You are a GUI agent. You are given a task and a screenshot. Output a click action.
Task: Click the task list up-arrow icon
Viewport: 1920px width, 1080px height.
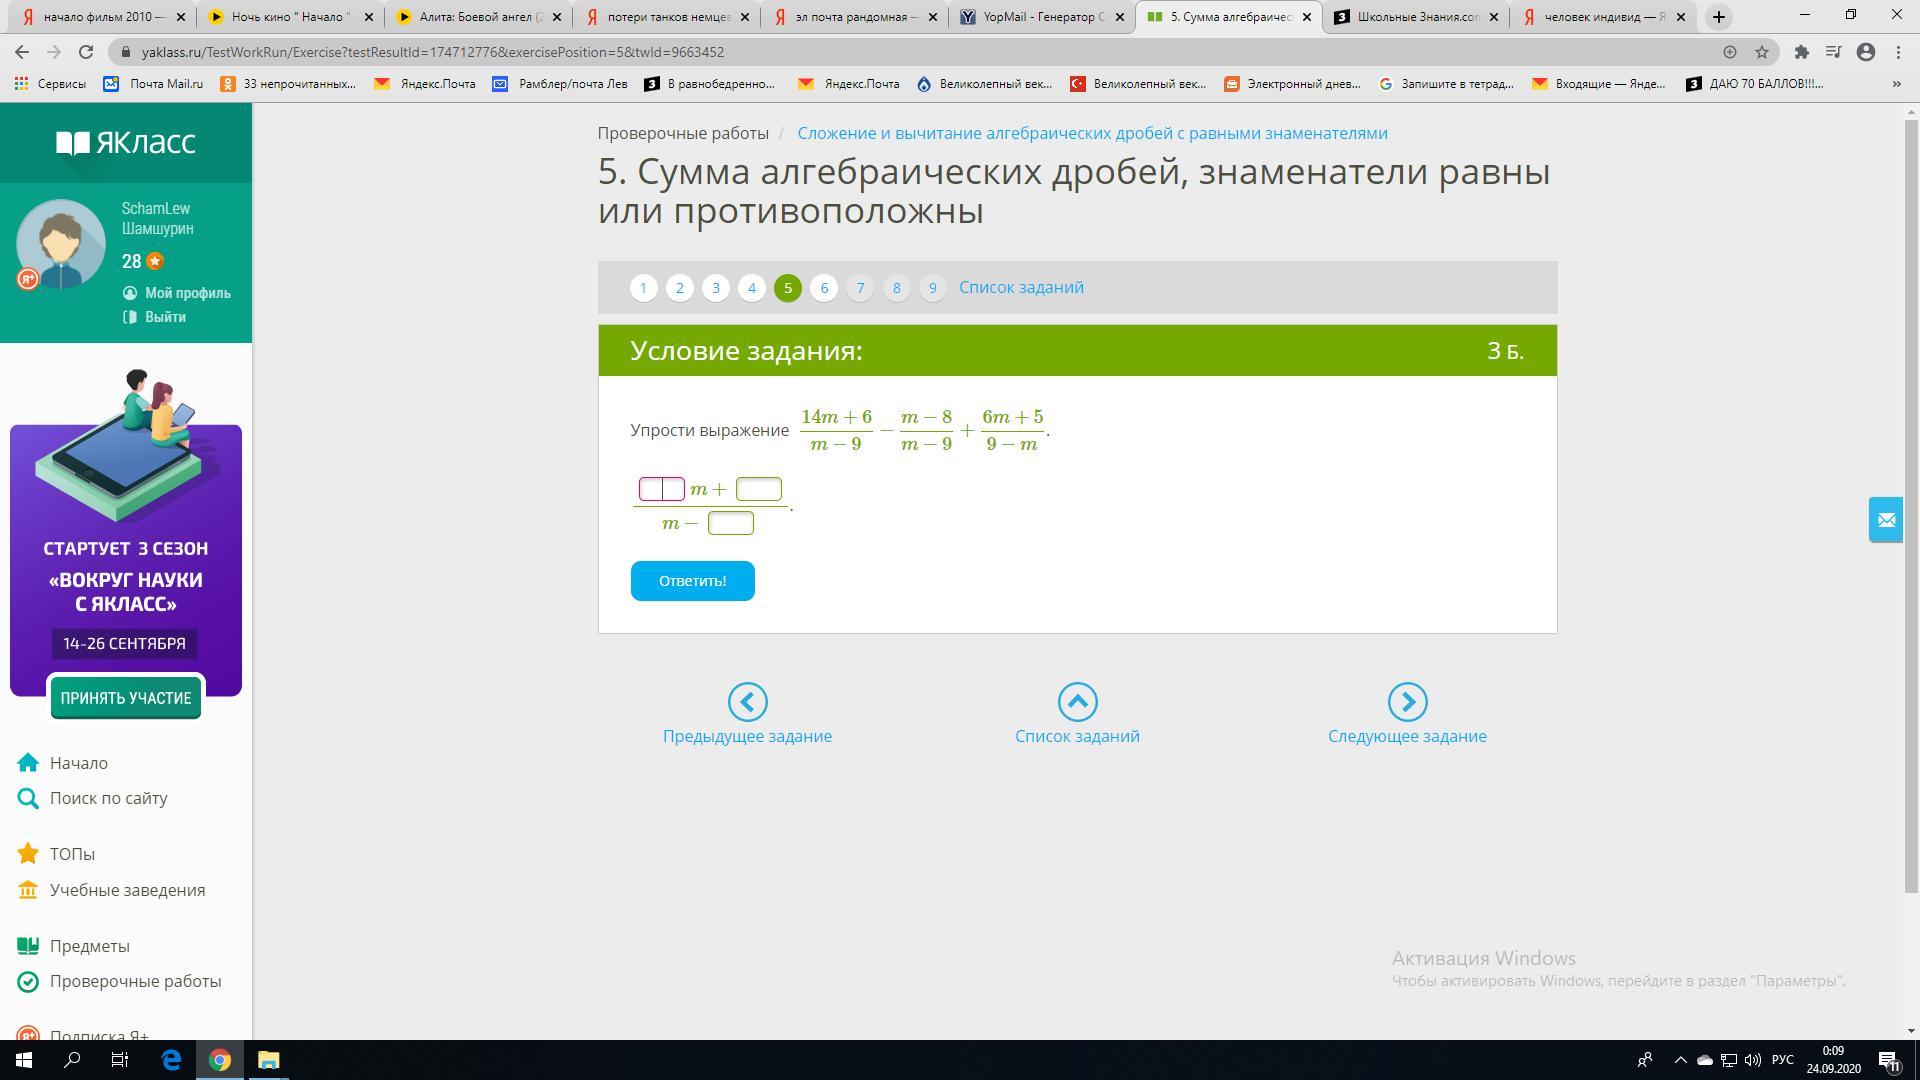pyautogui.click(x=1077, y=702)
